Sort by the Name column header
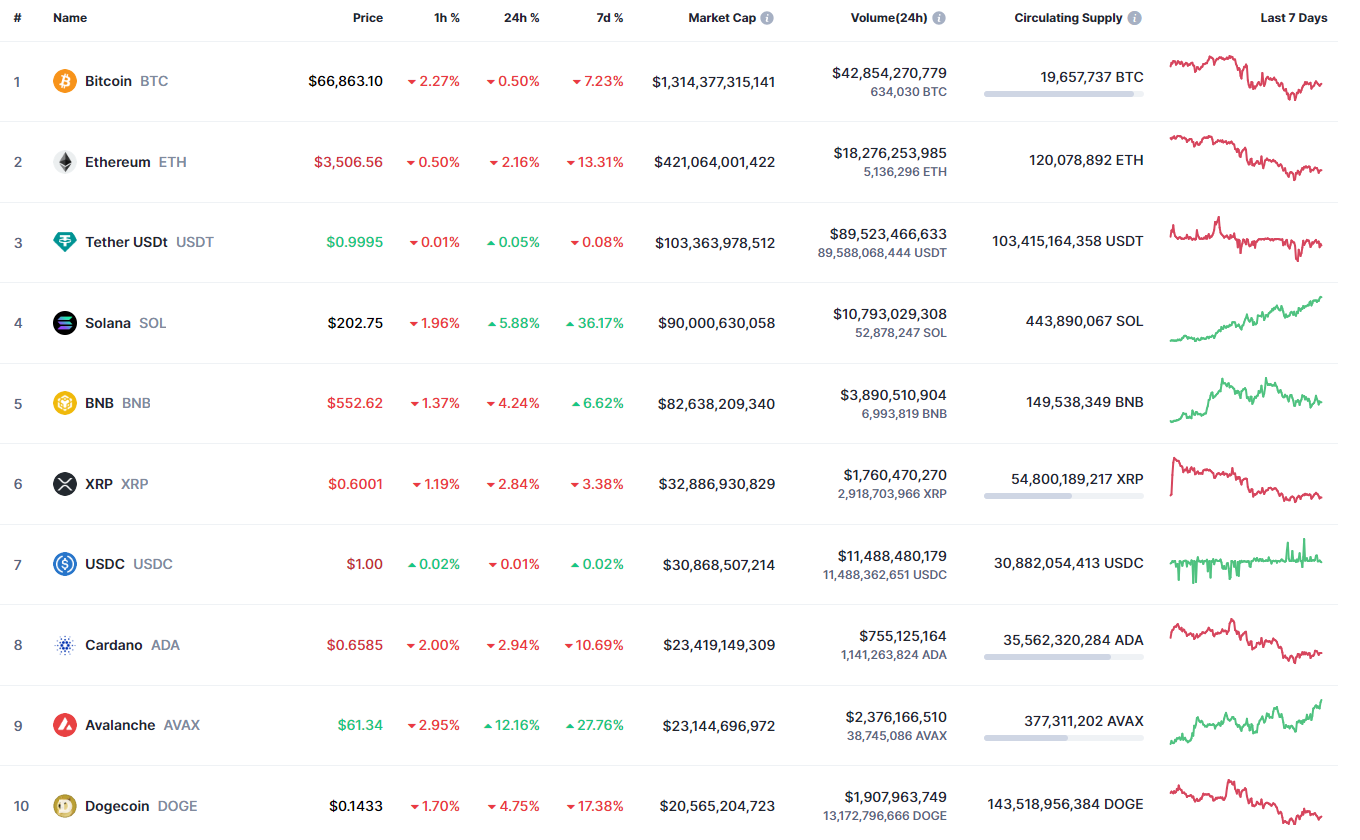This screenshot has height=840, width=1360. (70, 18)
